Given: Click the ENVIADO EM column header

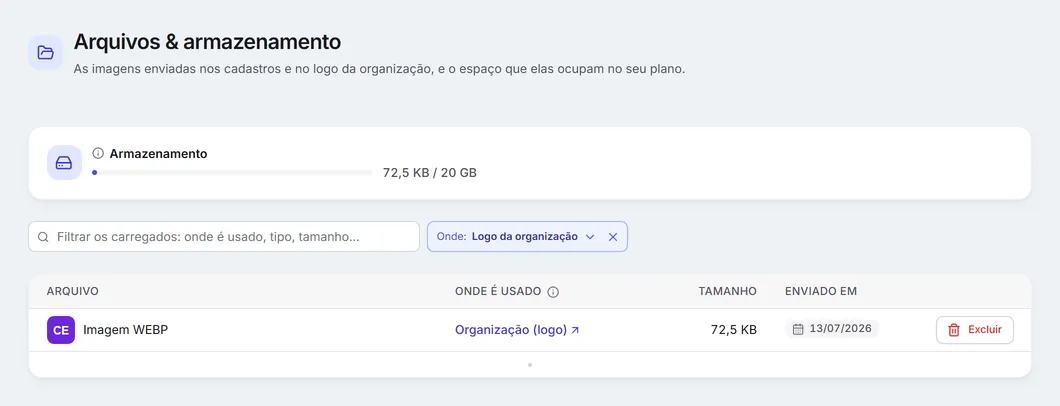Looking at the screenshot, I should point(821,291).
